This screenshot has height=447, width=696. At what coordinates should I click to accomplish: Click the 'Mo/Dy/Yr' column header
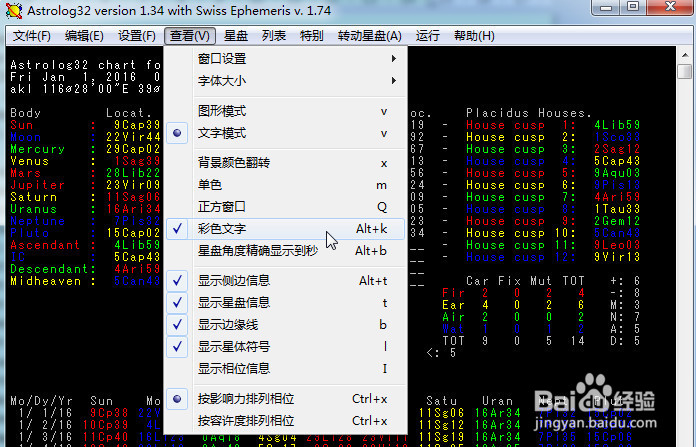coord(41,401)
